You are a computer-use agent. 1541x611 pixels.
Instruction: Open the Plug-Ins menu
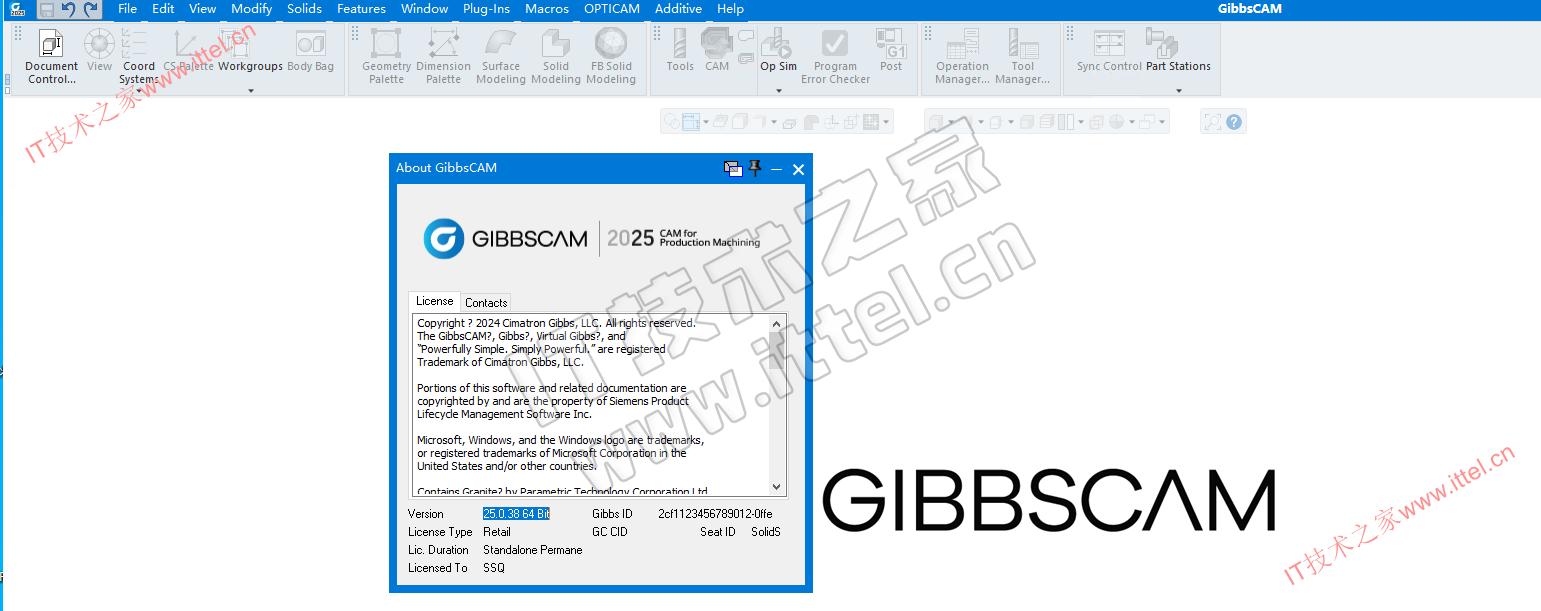pyautogui.click(x=486, y=9)
